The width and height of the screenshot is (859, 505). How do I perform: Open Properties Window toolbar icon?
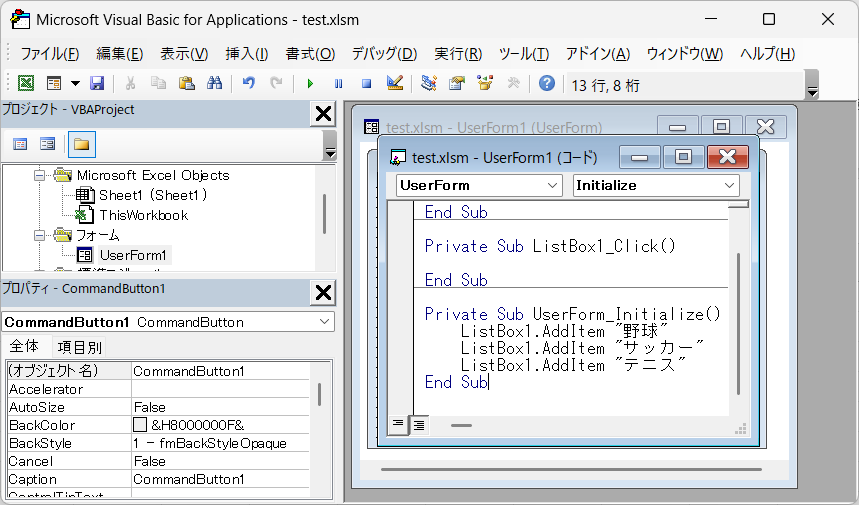click(x=457, y=83)
